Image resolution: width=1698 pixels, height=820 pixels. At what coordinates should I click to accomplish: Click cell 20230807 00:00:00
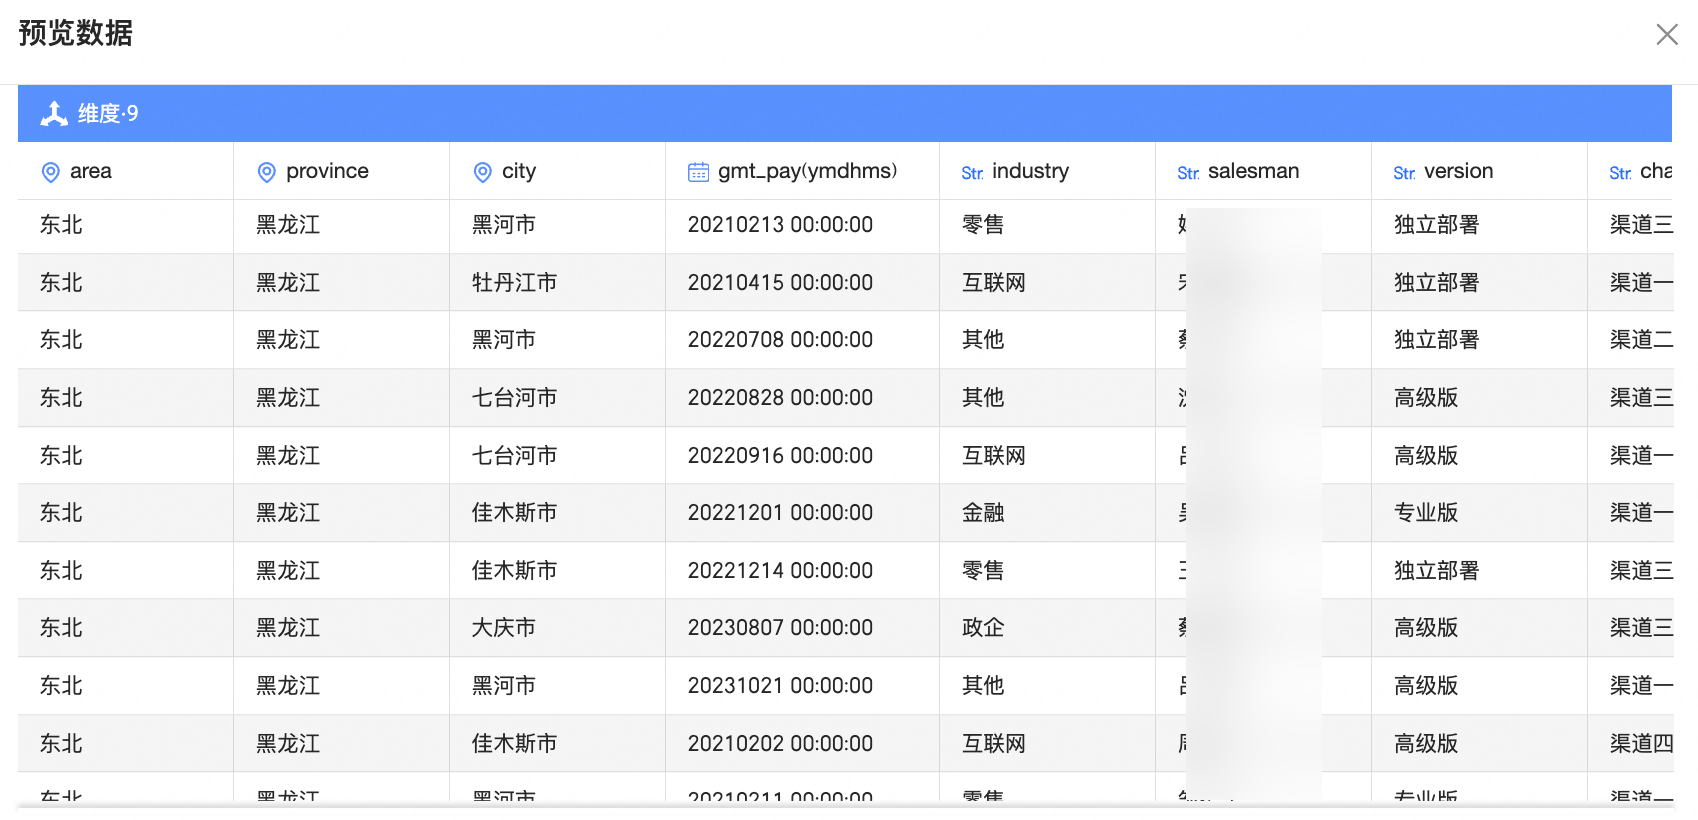point(780,628)
